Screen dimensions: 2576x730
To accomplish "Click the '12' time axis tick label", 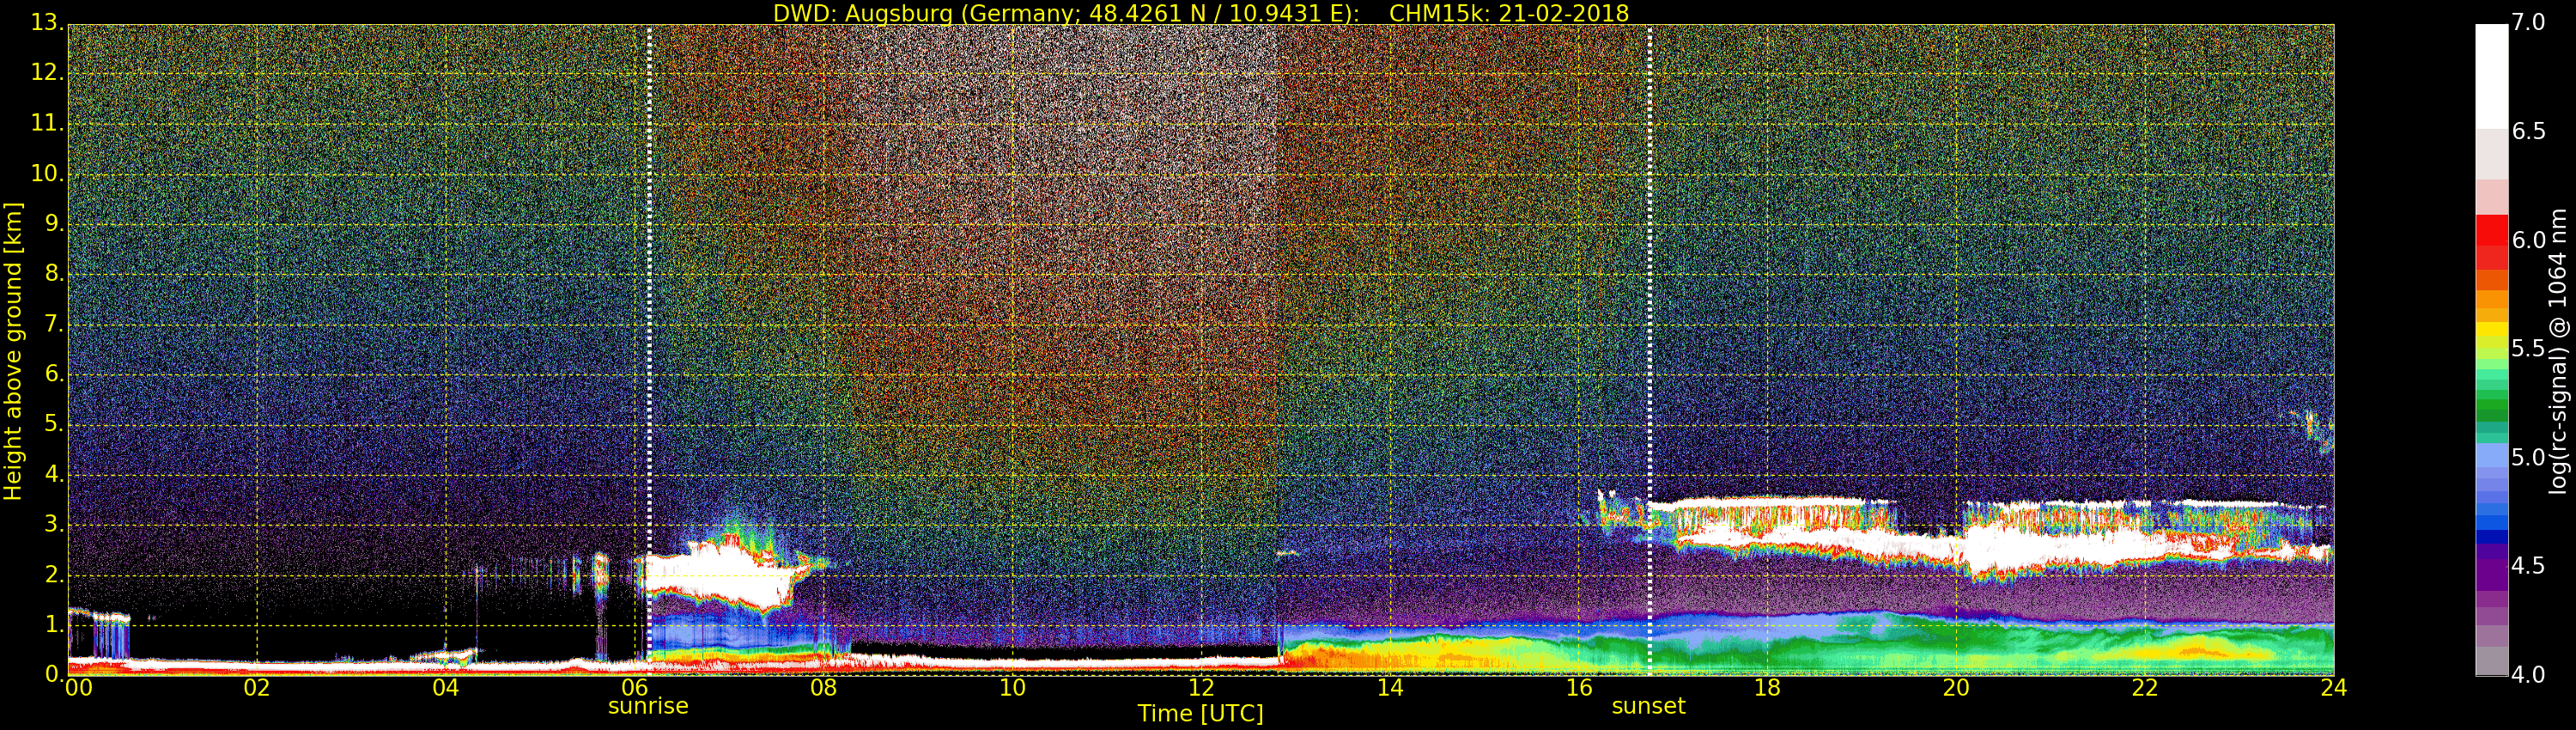I will [x=1201, y=688].
